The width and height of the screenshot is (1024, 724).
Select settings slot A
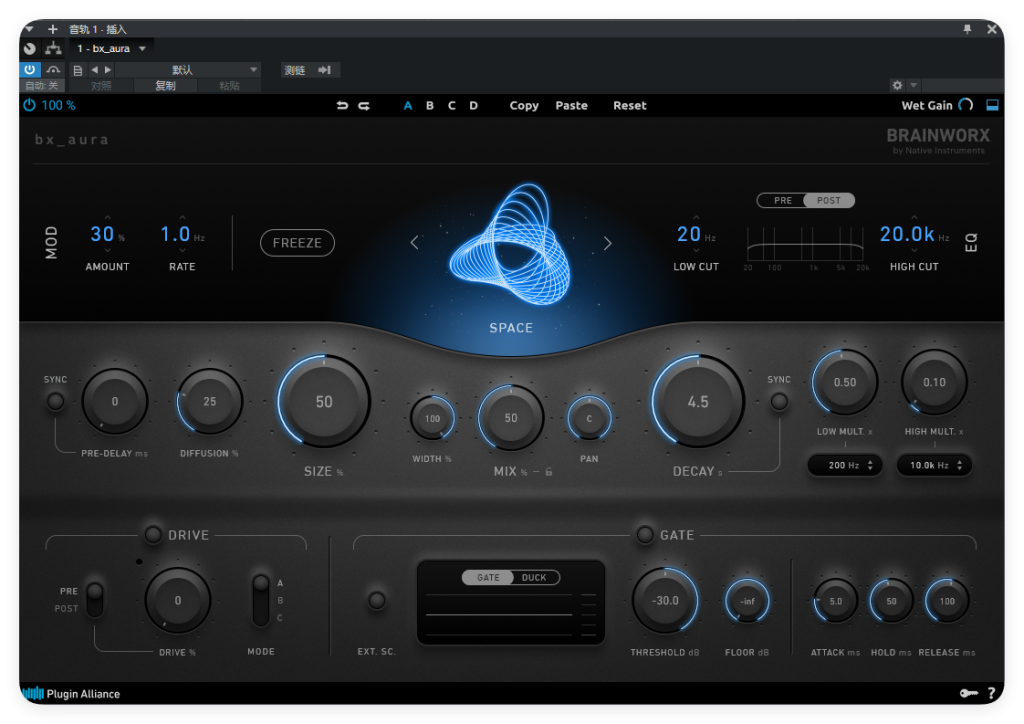coord(408,106)
